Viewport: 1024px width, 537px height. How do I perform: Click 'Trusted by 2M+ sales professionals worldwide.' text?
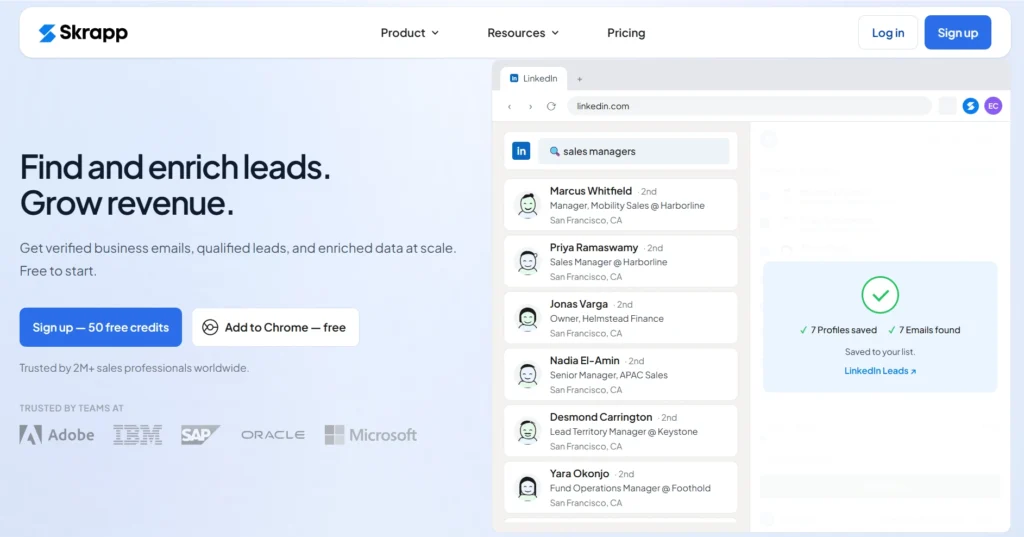(x=134, y=368)
